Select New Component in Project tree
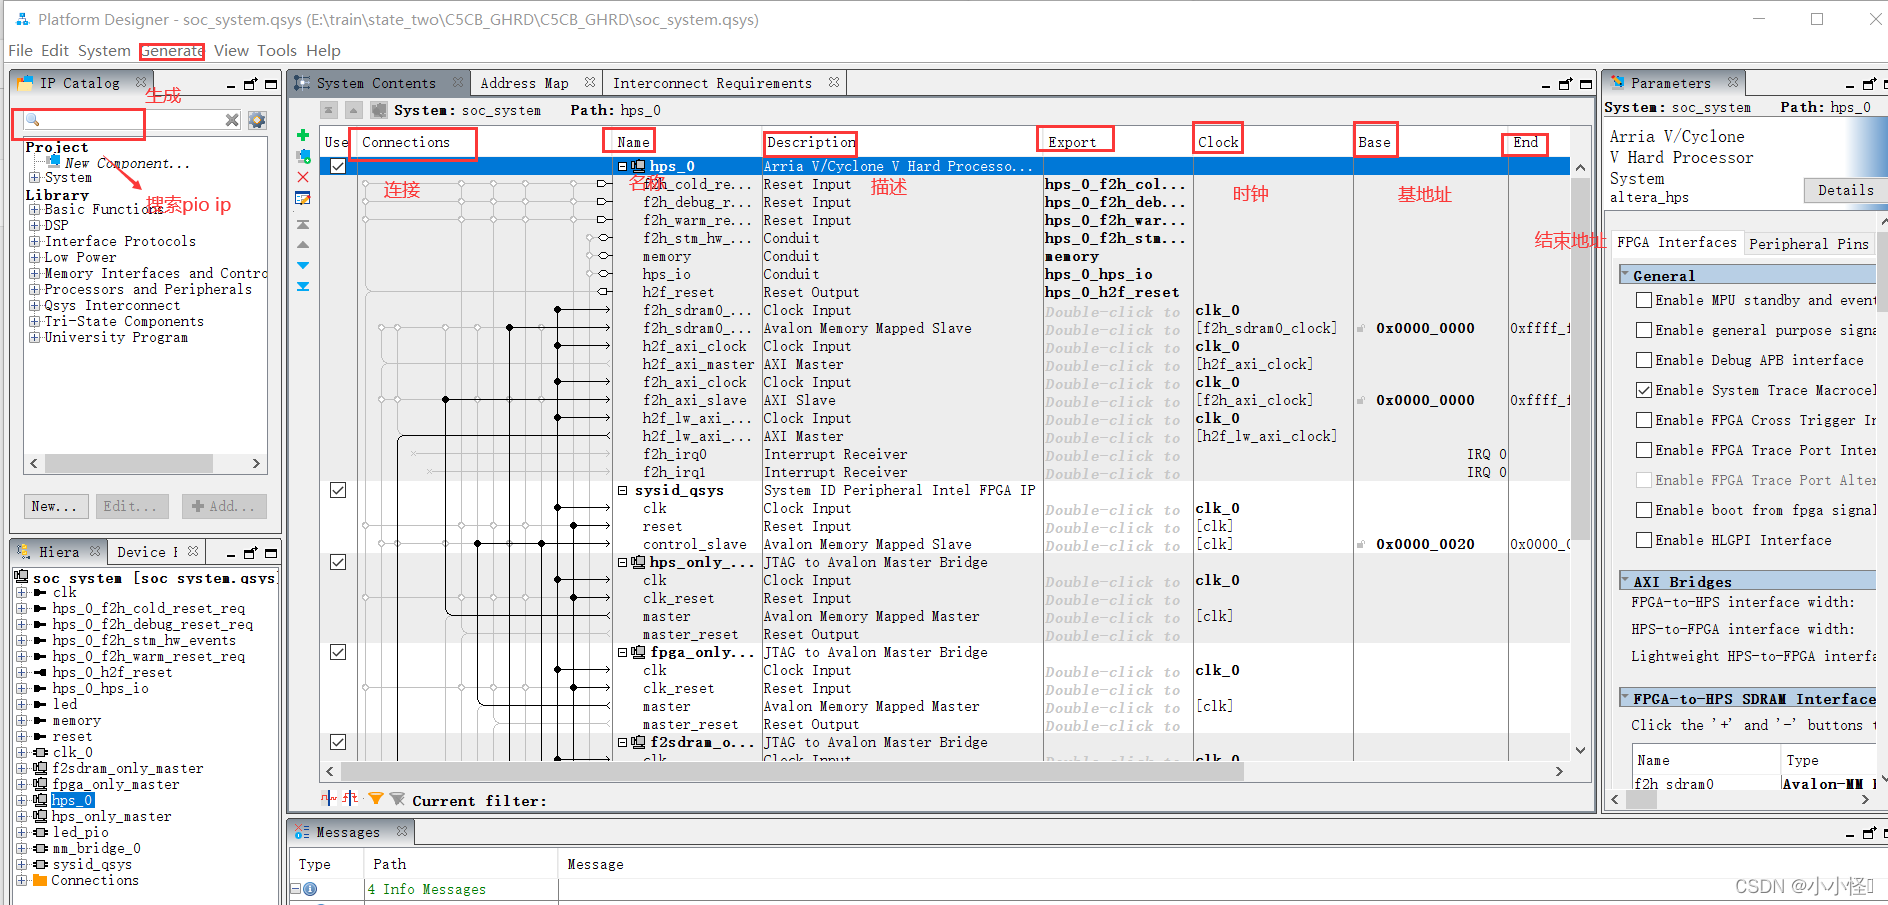Viewport: 1888px width, 905px height. [126, 163]
